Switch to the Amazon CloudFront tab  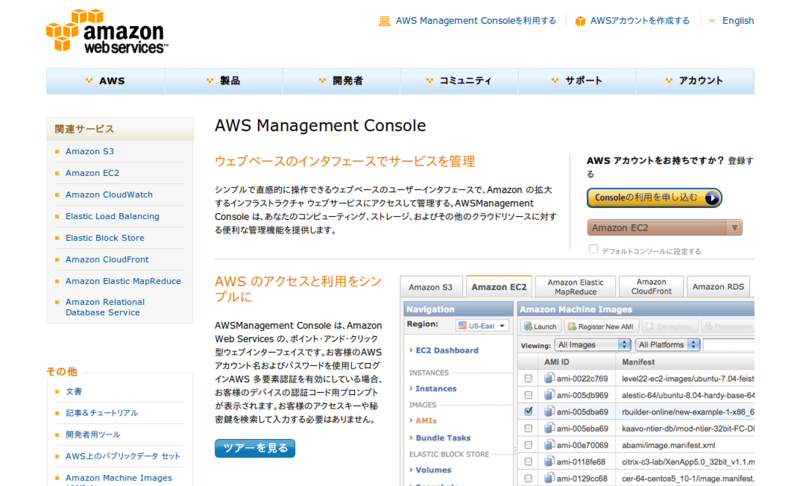(x=651, y=287)
